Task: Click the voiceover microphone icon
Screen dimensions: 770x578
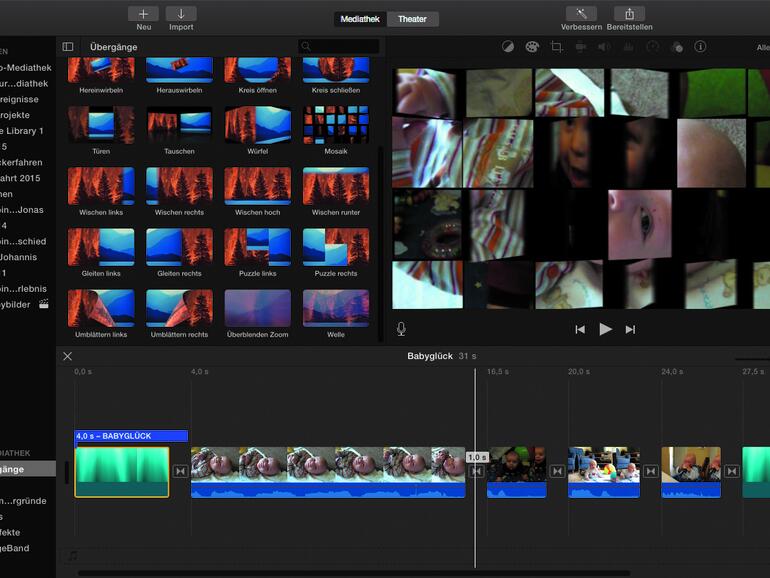Action: click(x=401, y=329)
